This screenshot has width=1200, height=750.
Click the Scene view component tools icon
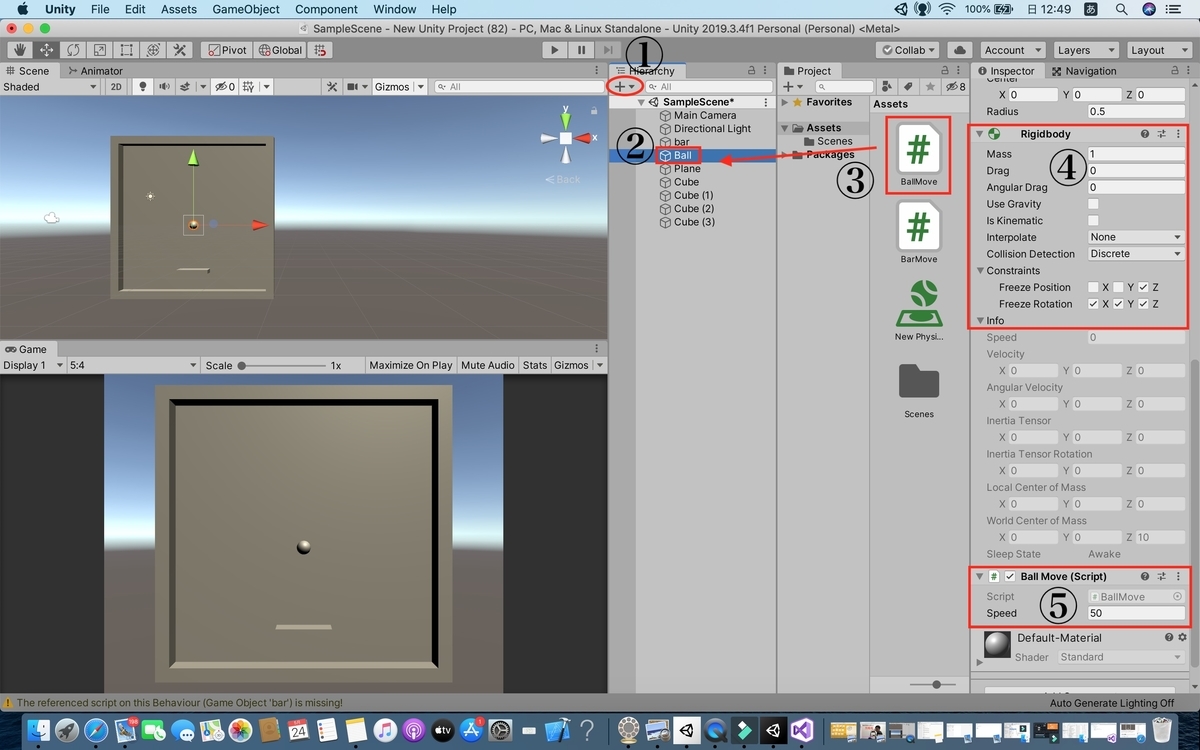(x=332, y=87)
